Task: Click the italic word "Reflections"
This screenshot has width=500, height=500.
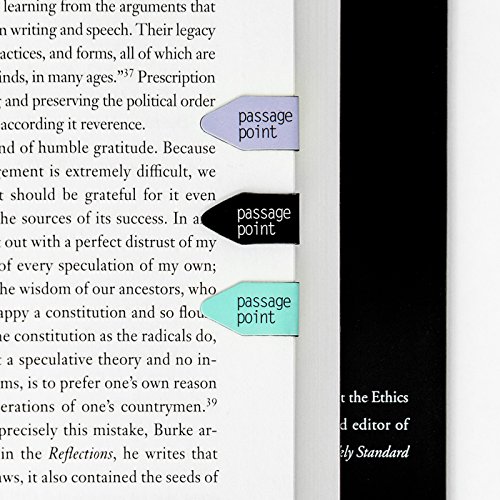Action: [80, 454]
